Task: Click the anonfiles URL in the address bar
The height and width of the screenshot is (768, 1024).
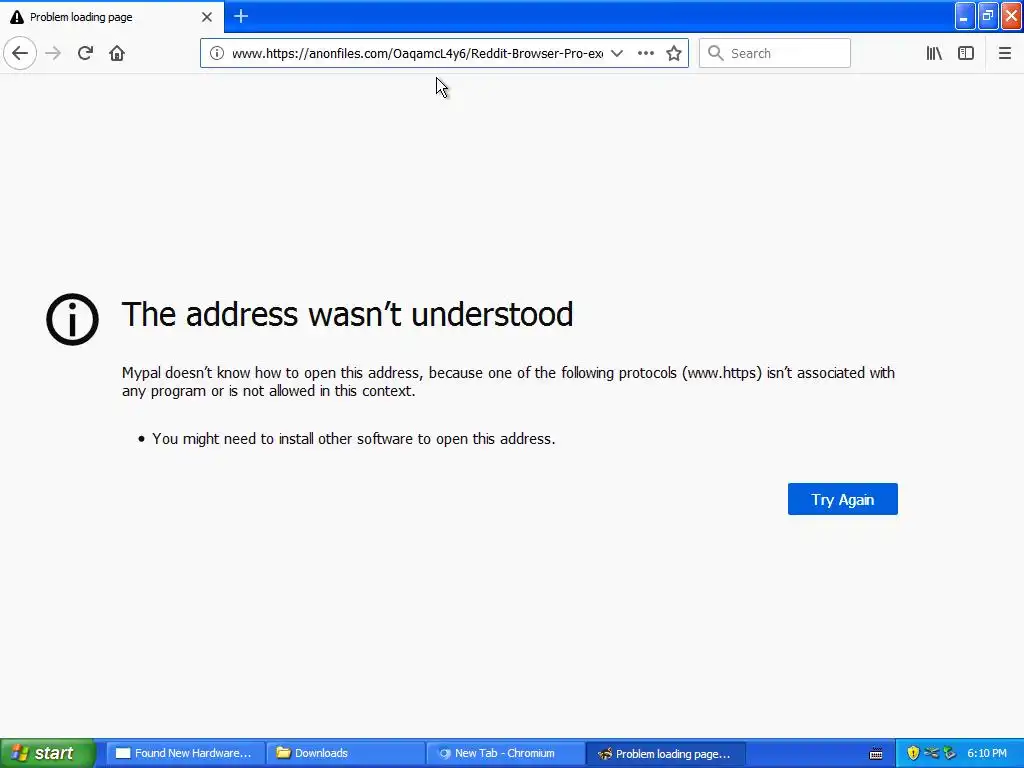Action: (417, 53)
